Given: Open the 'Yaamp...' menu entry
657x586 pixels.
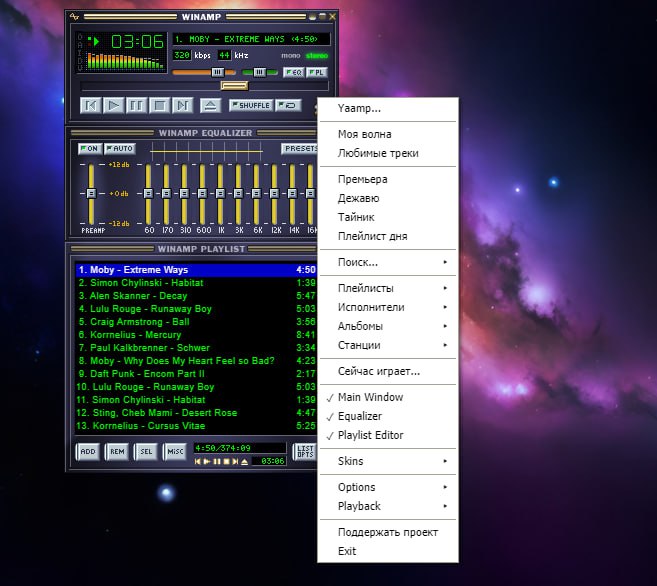Looking at the screenshot, I should (x=388, y=108).
